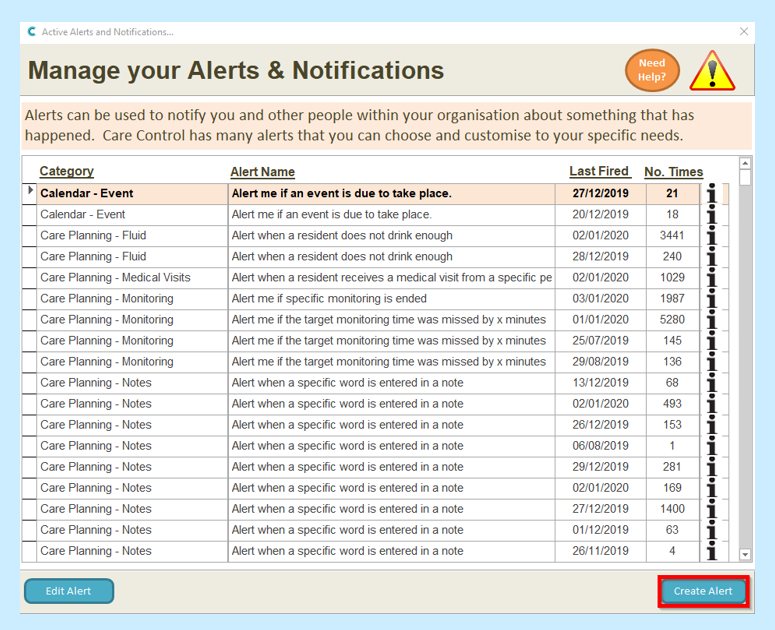Click the Care Control logo in title bar
775x630 pixels.
(x=32, y=32)
